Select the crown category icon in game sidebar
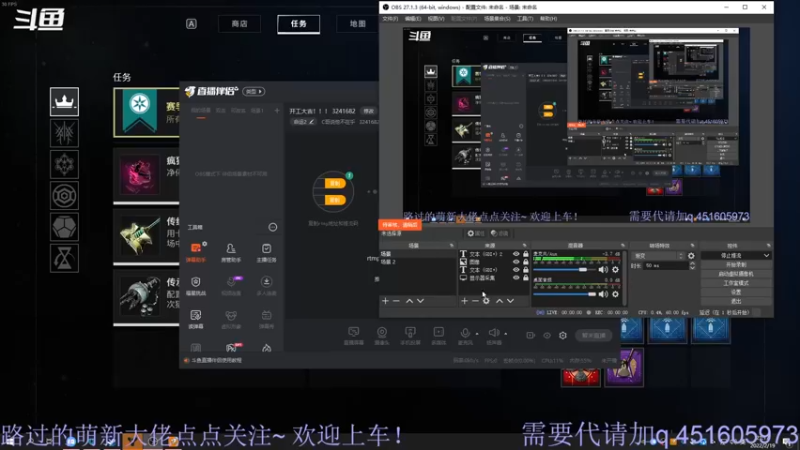800x450 pixels. (64, 101)
